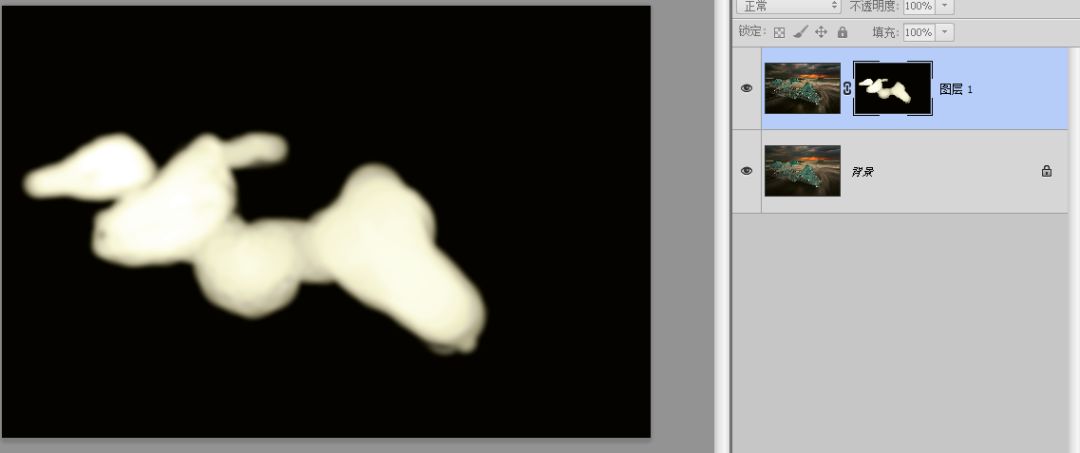
Task: Select the 图层 1 image thumbnail
Action: click(x=802, y=88)
